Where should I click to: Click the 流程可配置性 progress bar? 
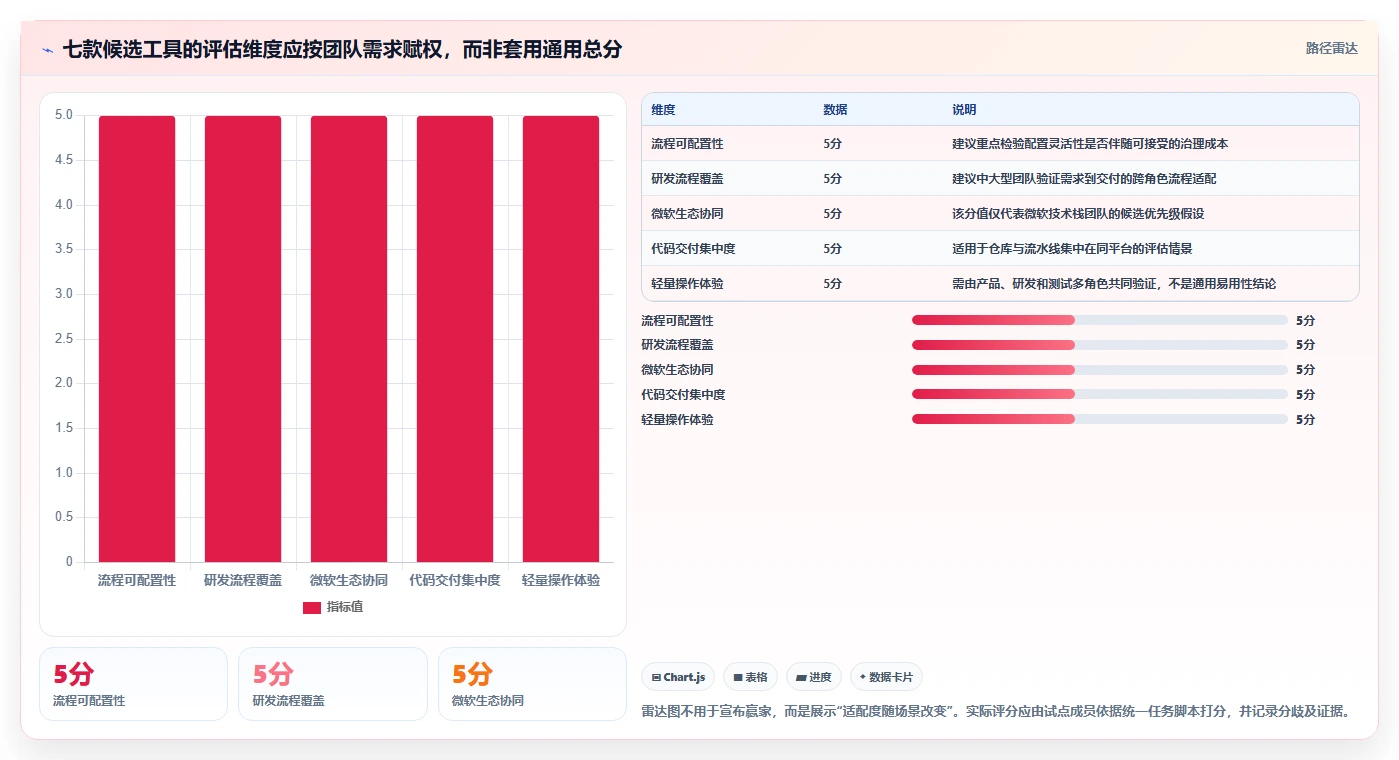click(x=1100, y=320)
